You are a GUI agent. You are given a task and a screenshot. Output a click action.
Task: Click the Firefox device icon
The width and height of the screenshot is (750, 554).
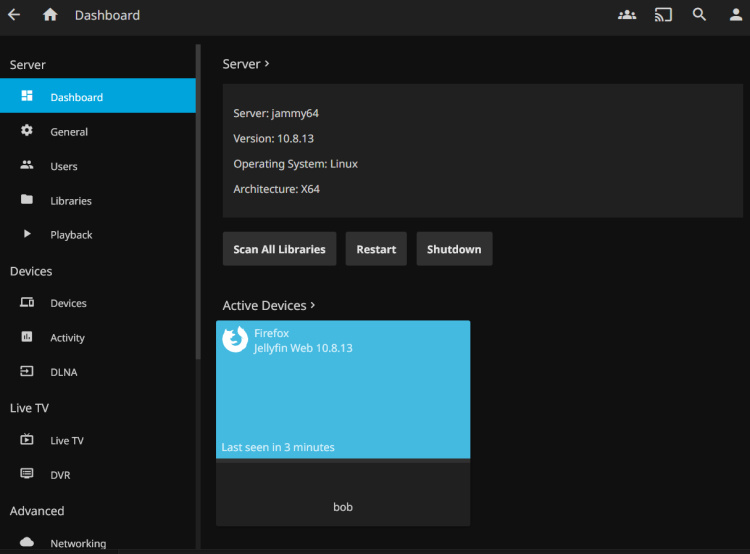coord(234,340)
